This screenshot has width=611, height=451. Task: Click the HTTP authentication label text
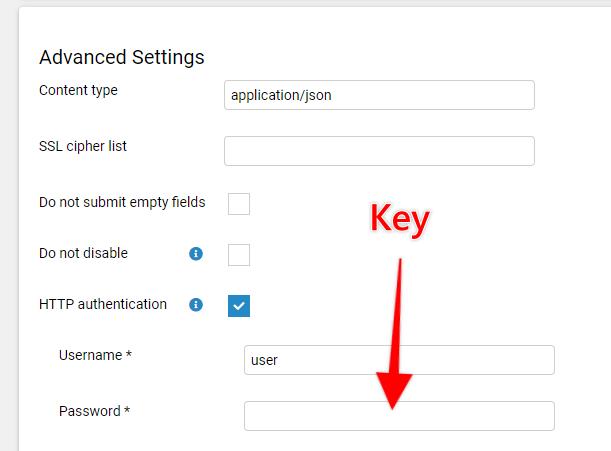[x=103, y=304]
